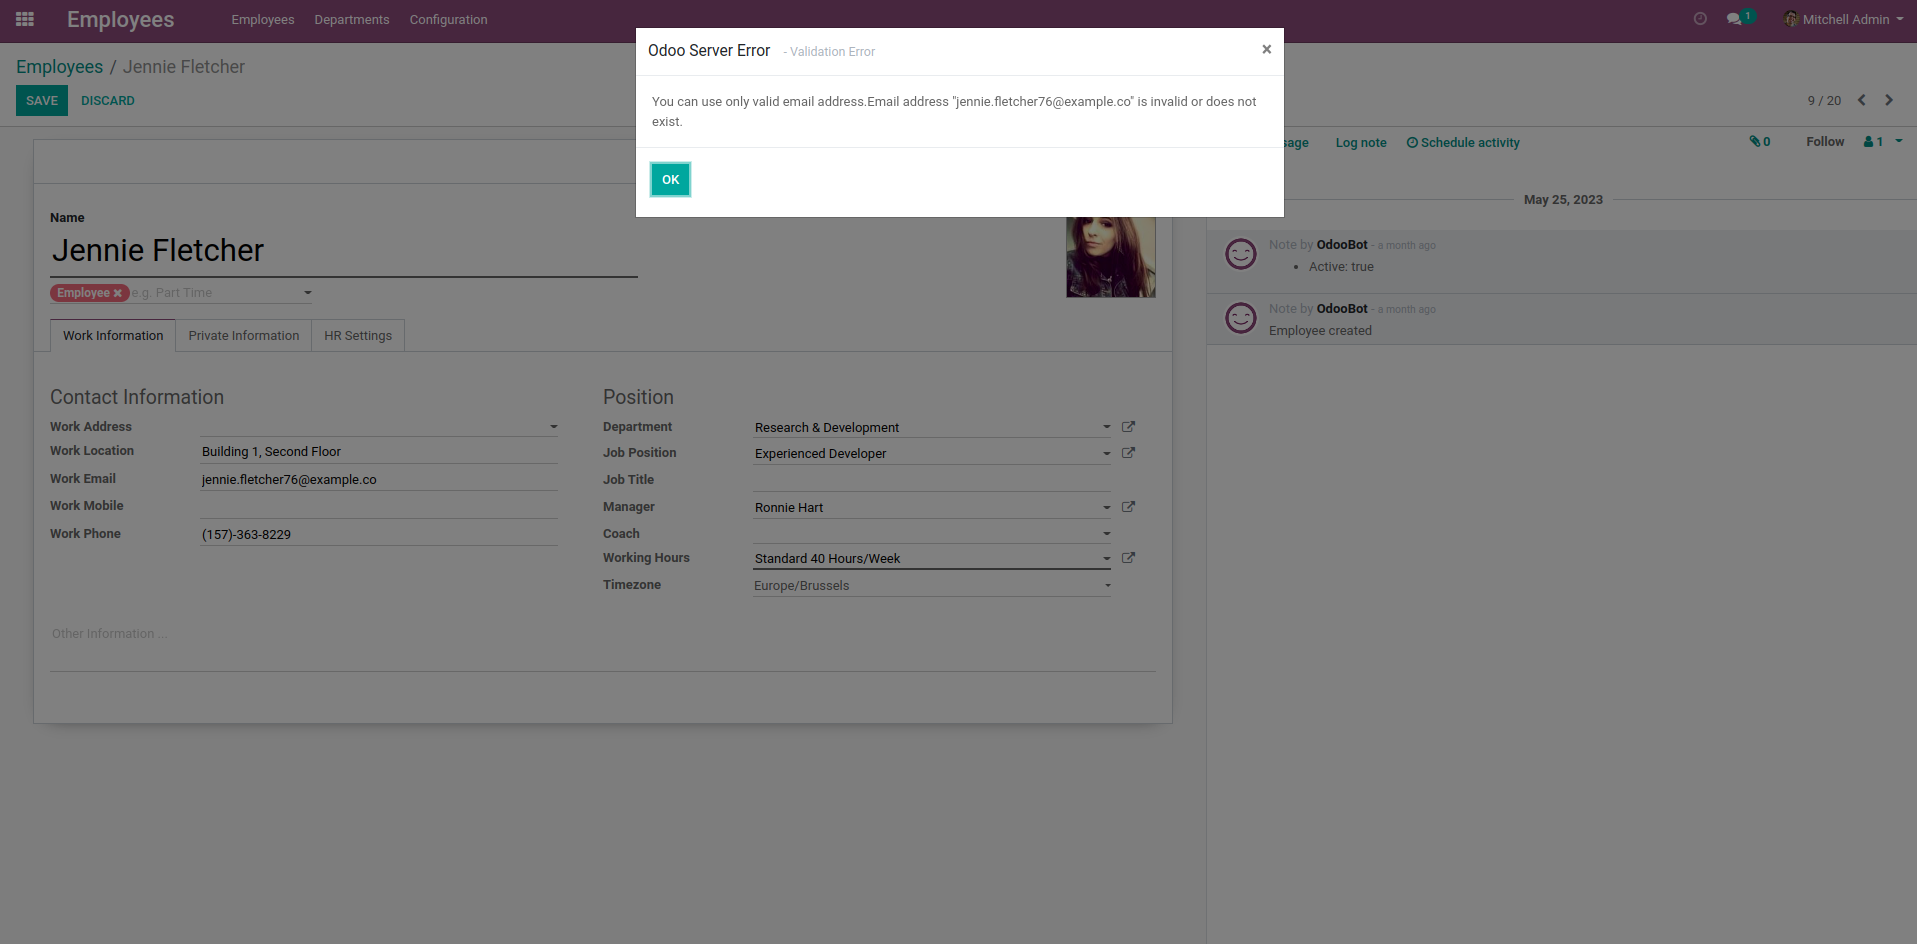
Task: Open Manager external link icon
Action: (x=1128, y=507)
